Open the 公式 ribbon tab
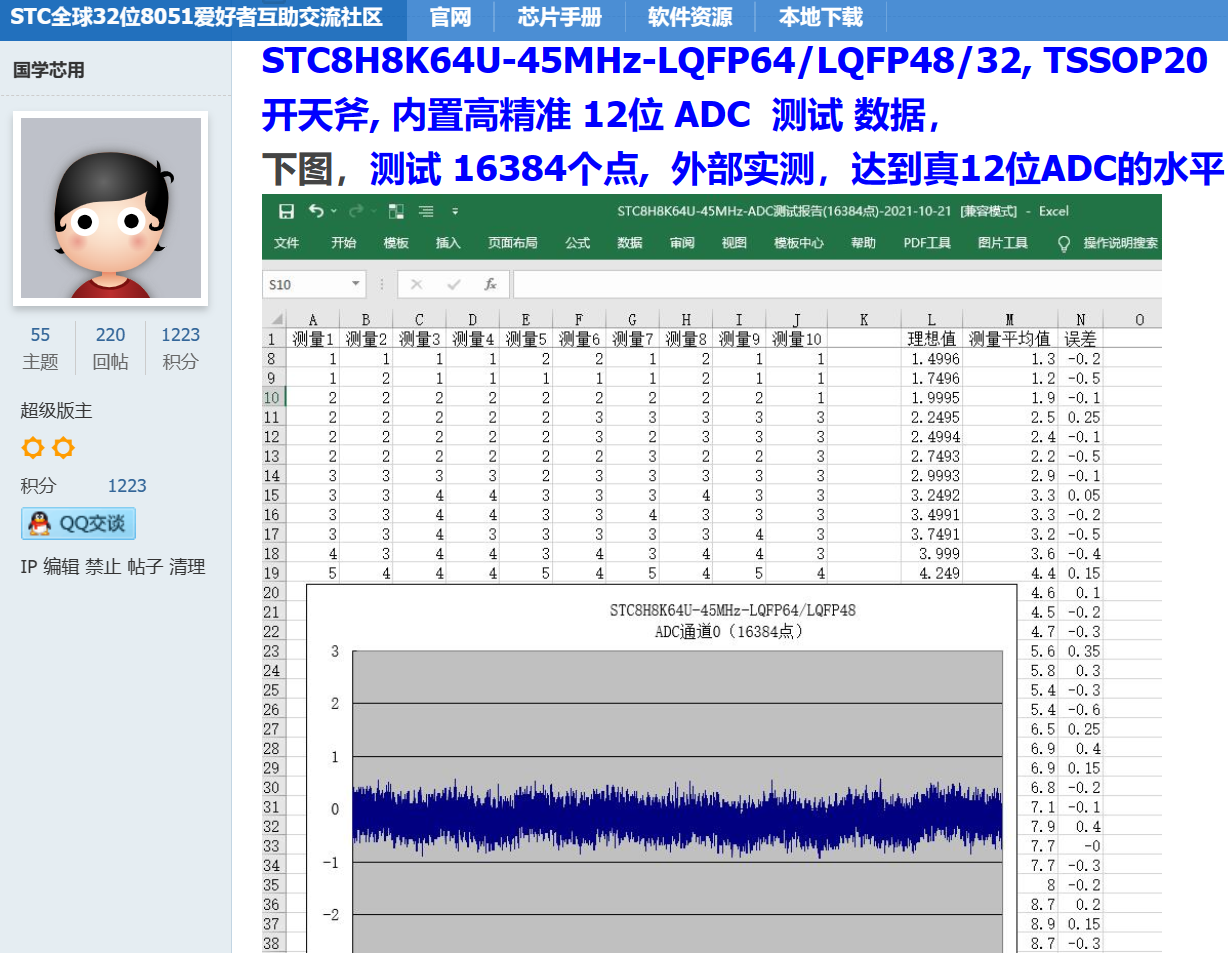 coord(577,243)
